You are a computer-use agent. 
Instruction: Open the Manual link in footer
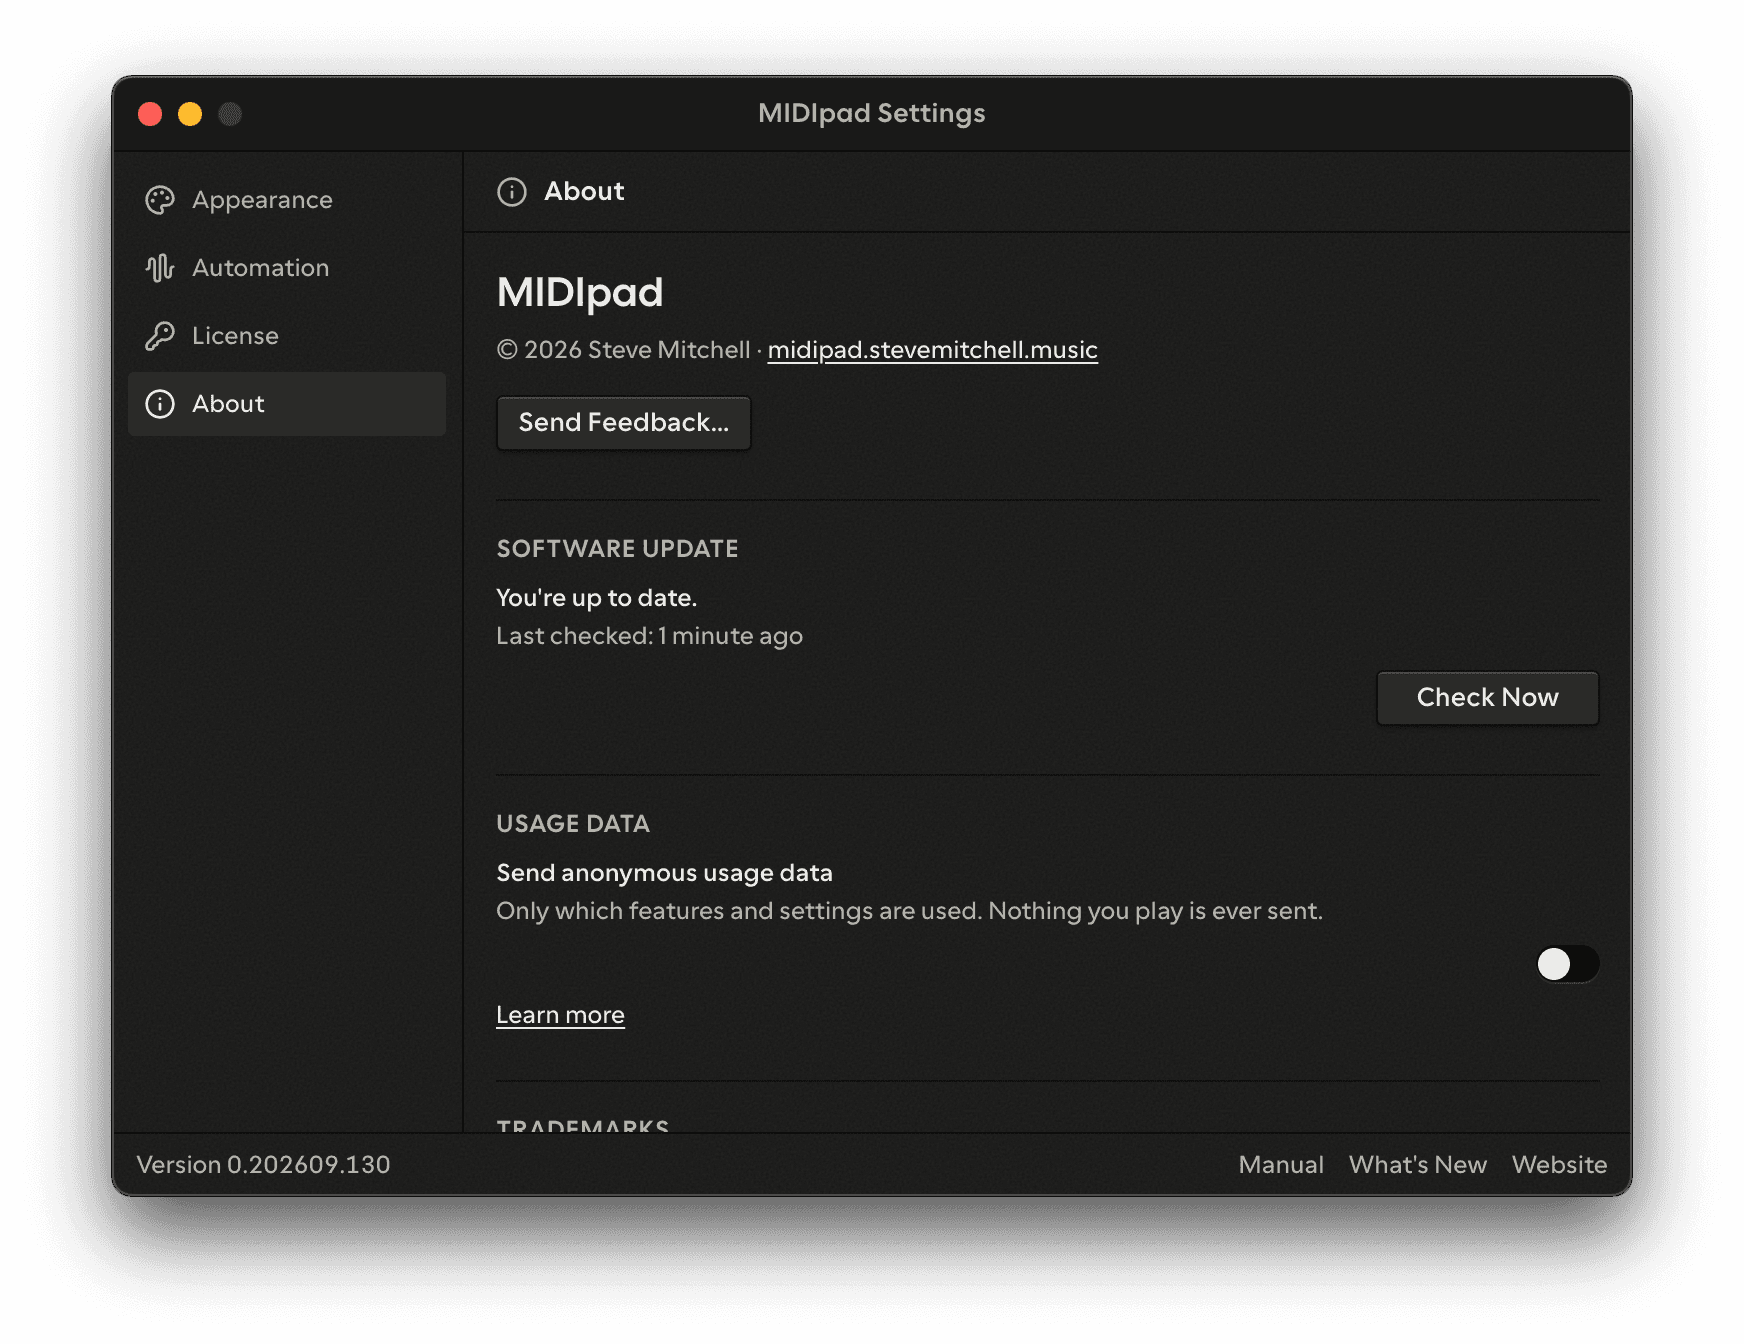click(1281, 1165)
